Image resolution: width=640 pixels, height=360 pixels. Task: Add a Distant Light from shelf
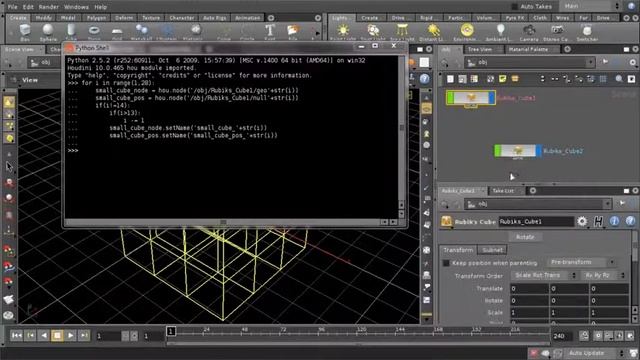(x=433, y=33)
